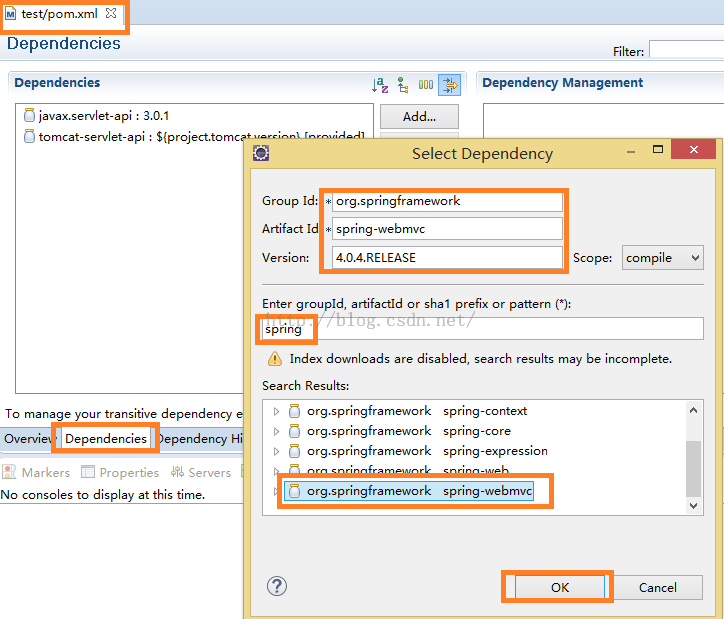Switch to the Overview tab
This screenshot has height=619, width=724.
coord(29,439)
